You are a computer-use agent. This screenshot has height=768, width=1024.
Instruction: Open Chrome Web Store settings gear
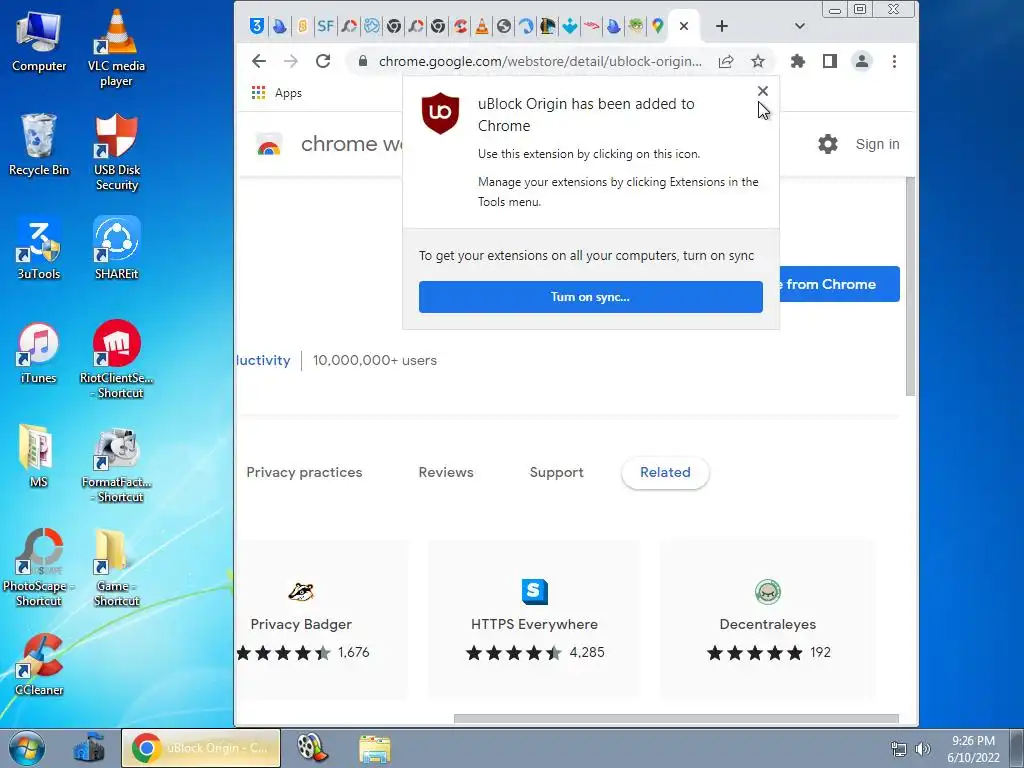pyautogui.click(x=827, y=144)
